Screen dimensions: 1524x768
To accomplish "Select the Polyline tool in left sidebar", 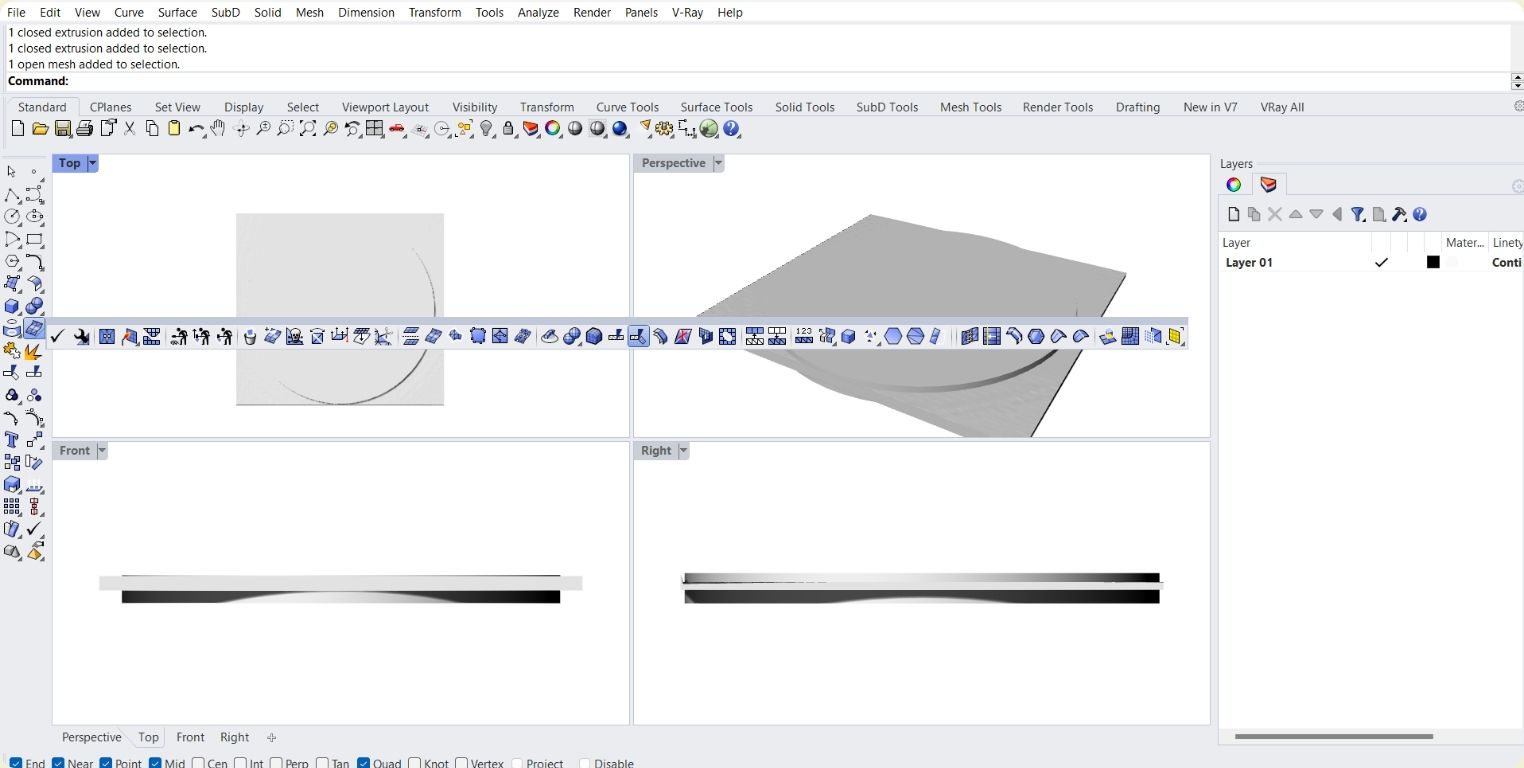I will click(12, 195).
